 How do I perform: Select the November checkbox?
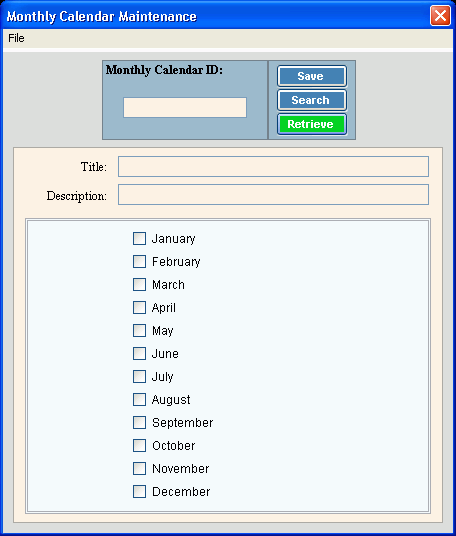point(139,468)
